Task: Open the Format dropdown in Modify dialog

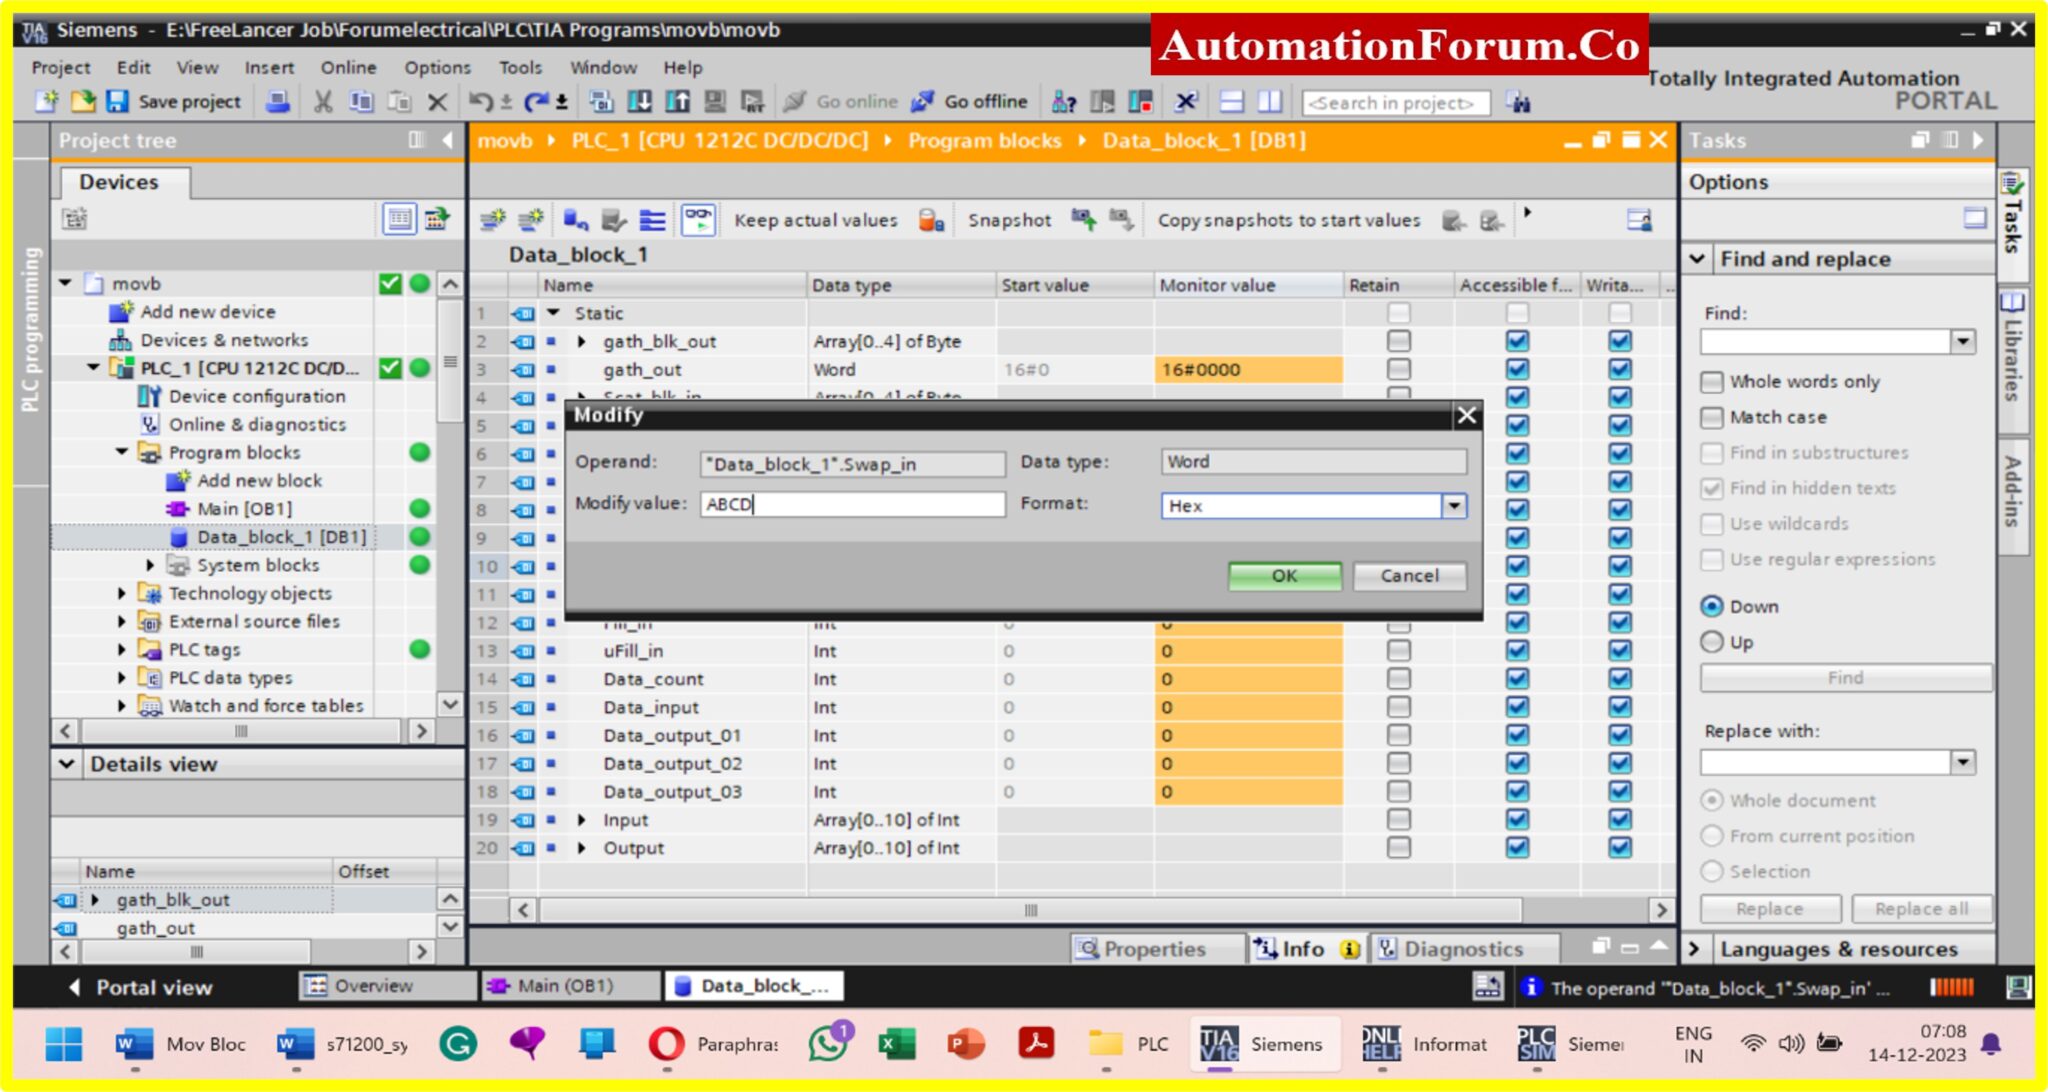Action: (x=1454, y=506)
